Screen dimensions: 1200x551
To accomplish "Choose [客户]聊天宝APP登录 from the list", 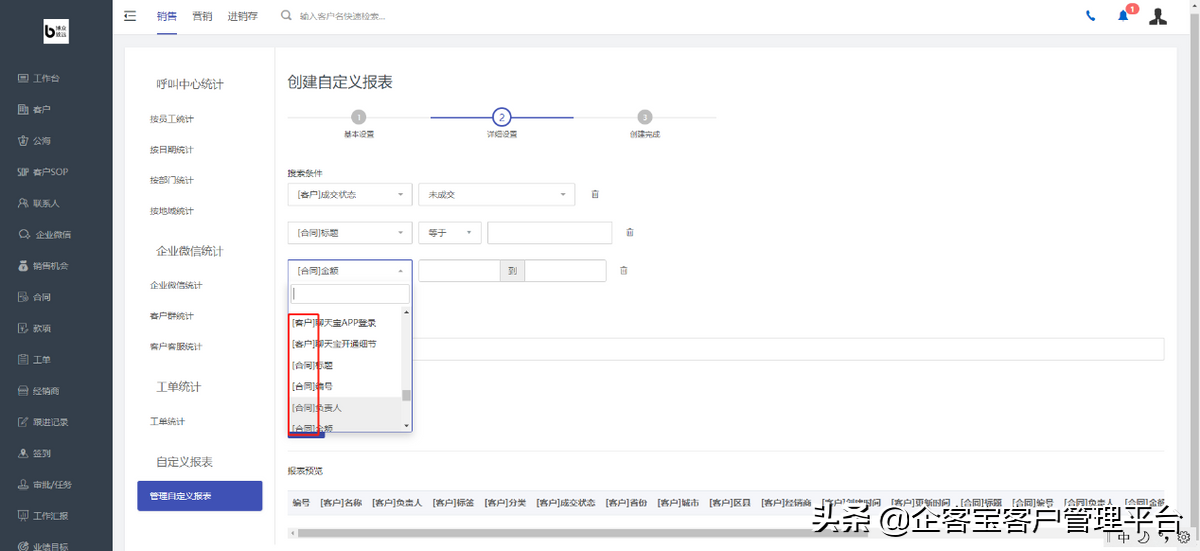I will coord(345,322).
